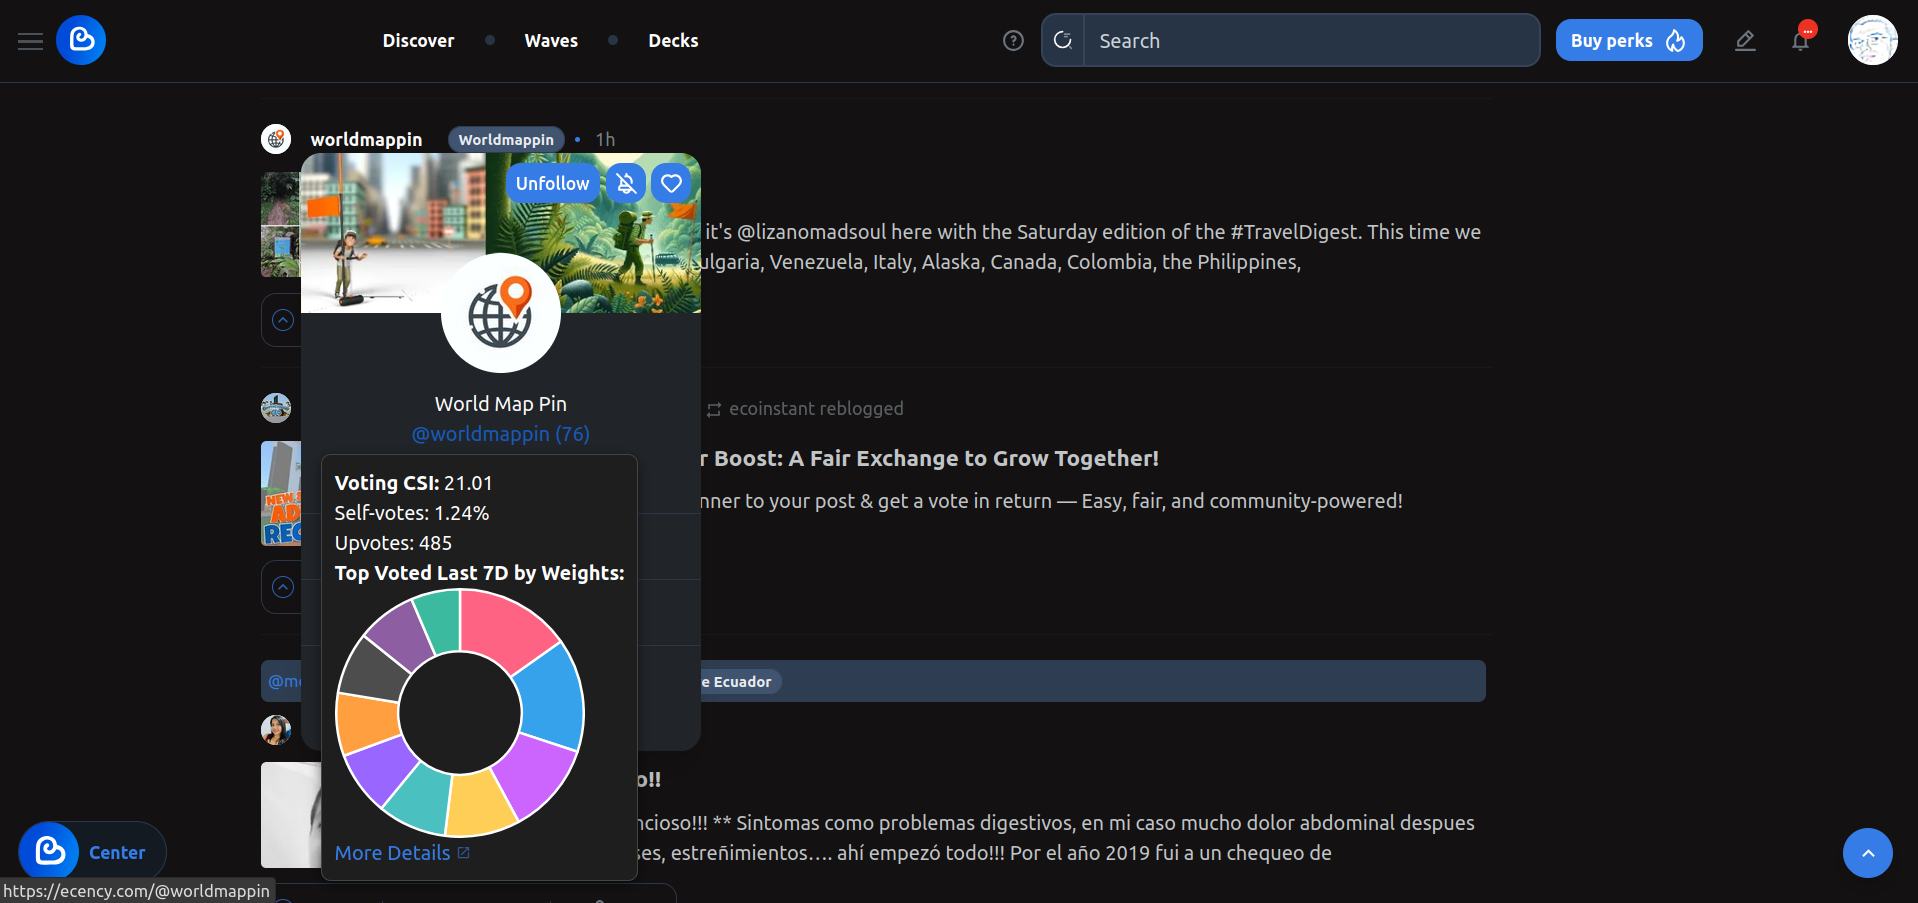Focus the Search input field

(1311, 40)
